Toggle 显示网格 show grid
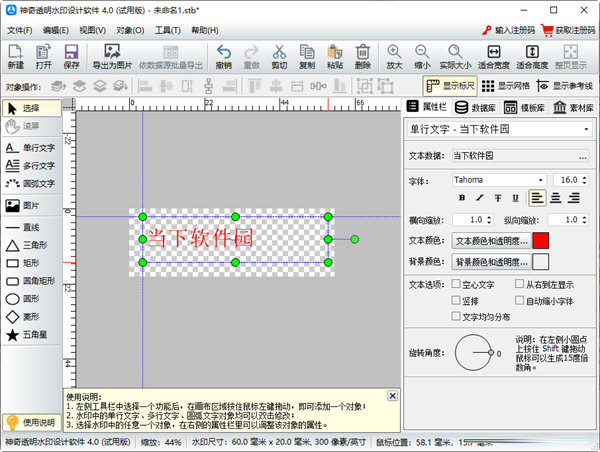Screen dimensions: 600x452 [x=505, y=86]
